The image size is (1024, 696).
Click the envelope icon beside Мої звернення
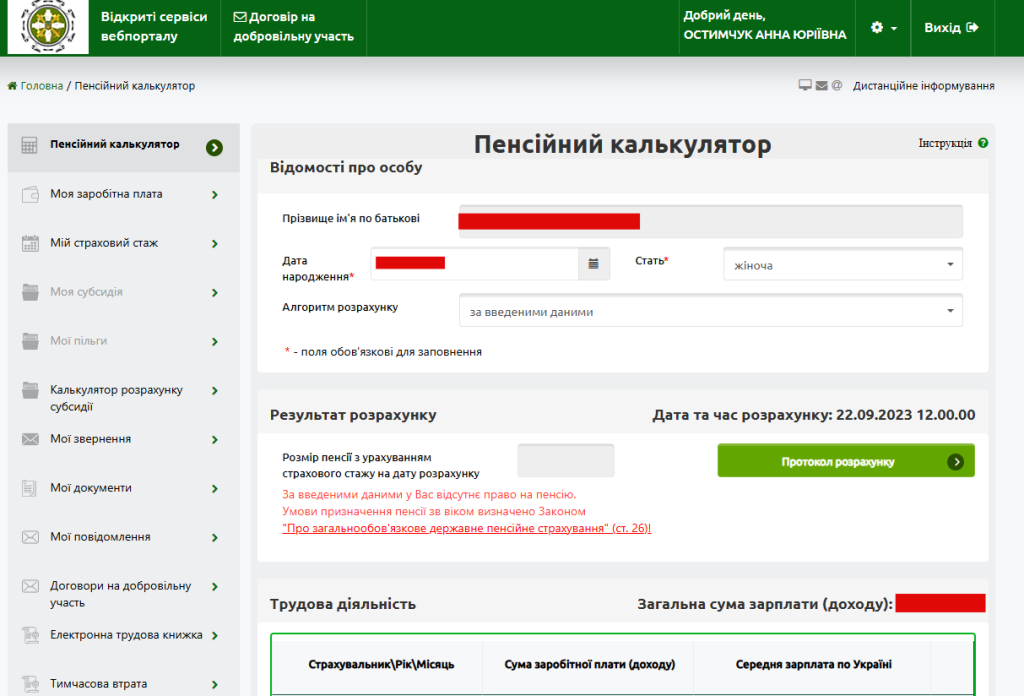coord(30,438)
